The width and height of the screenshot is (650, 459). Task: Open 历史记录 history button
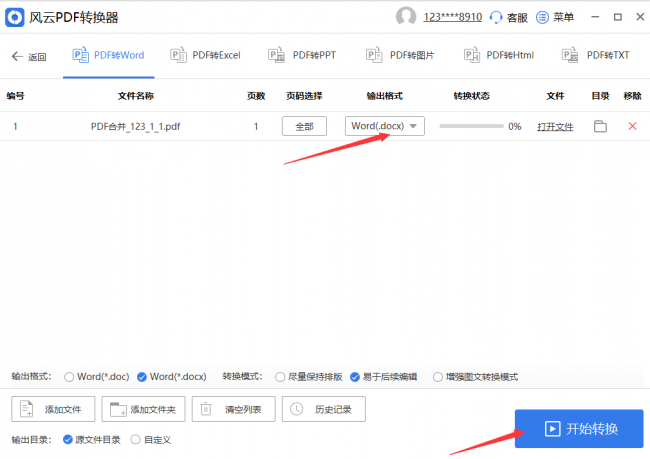click(x=324, y=409)
